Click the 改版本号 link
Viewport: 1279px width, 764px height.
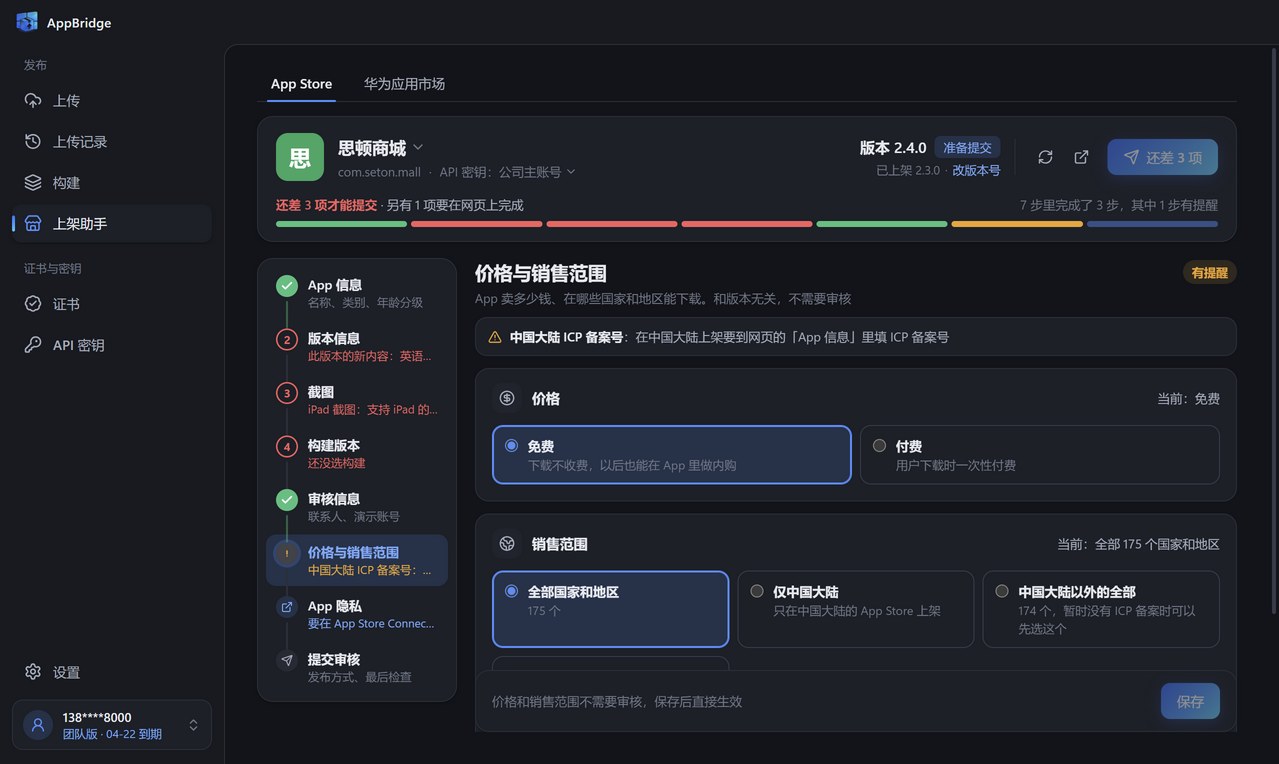pos(976,170)
